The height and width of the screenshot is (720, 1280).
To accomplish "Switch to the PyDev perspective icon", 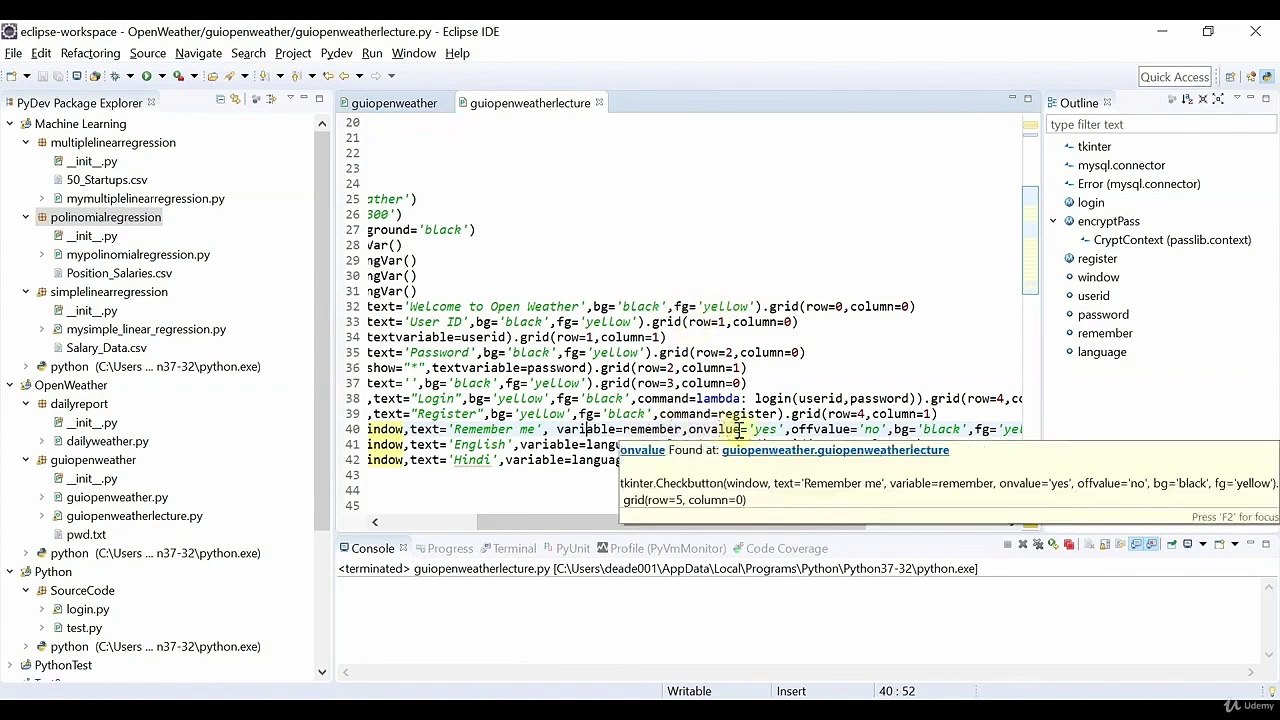I will pyautogui.click(x=1267, y=77).
